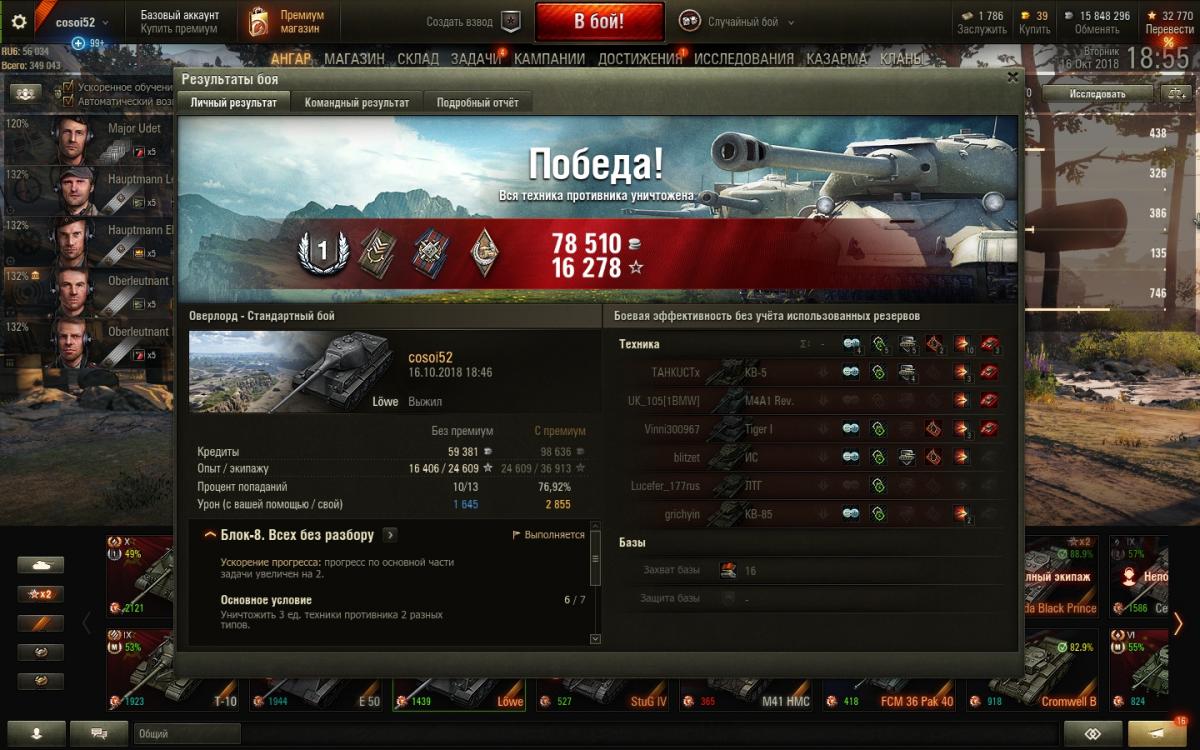The width and height of the screenshot is (1200, 750).
Task: Switch to the Командный результат tab
Action: (357, 102)
